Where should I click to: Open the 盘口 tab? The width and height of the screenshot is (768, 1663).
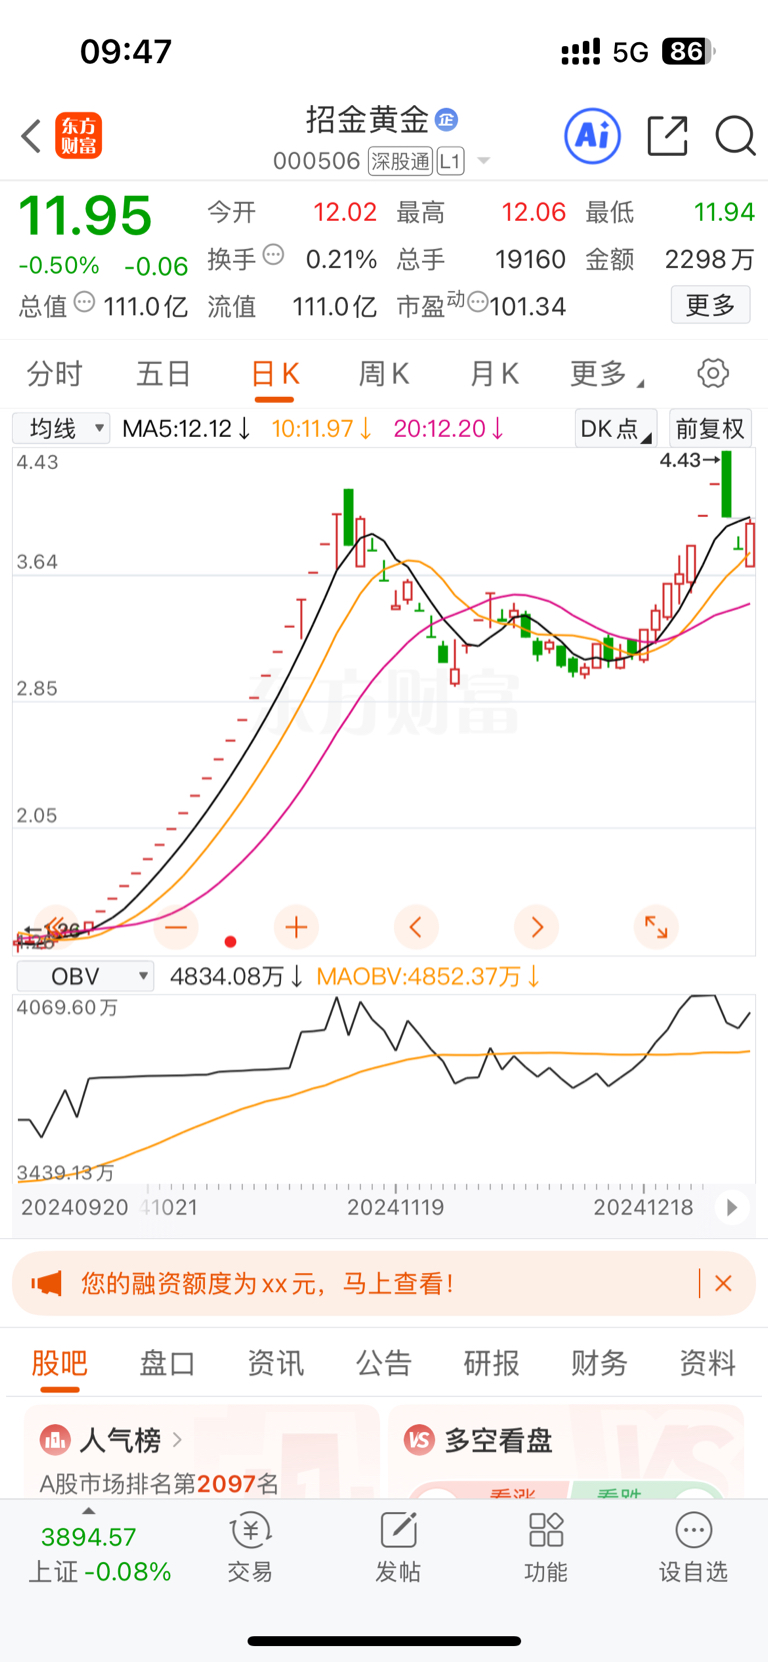(x=167, y=1363)
